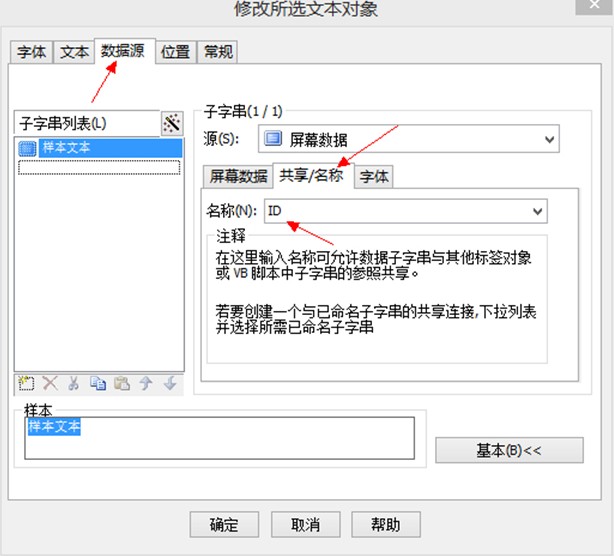Go to the 位置 tab
This screenshot has height=556, width=614.
(175, 52)
